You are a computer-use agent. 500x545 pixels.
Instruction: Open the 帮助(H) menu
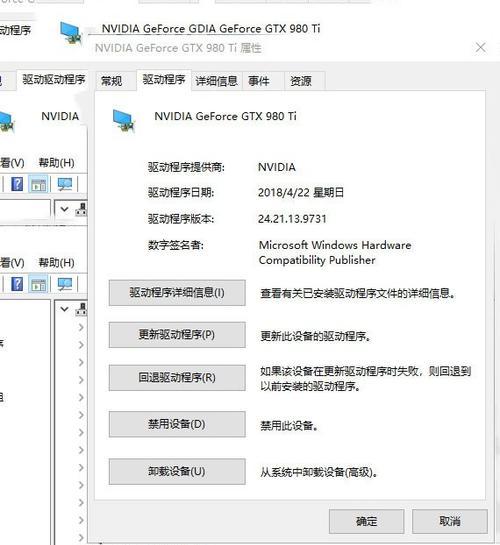(x=56, y=163)
